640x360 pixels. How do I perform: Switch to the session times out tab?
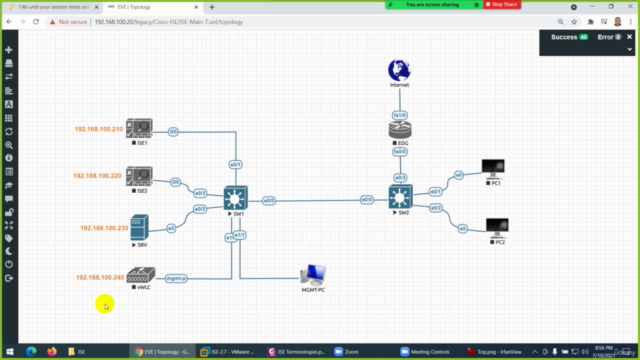[x=52, y=7]
